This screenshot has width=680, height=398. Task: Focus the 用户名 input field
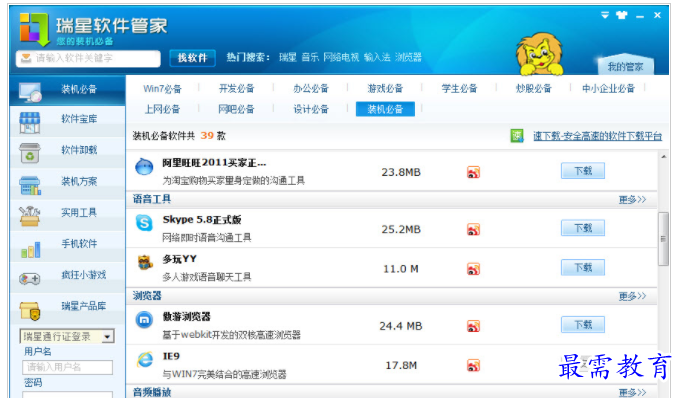click(x=68, y=367)
